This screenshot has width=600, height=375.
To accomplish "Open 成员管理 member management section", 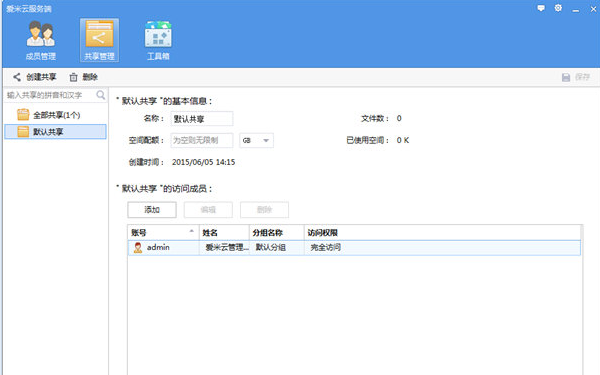I will coord(41,40).
